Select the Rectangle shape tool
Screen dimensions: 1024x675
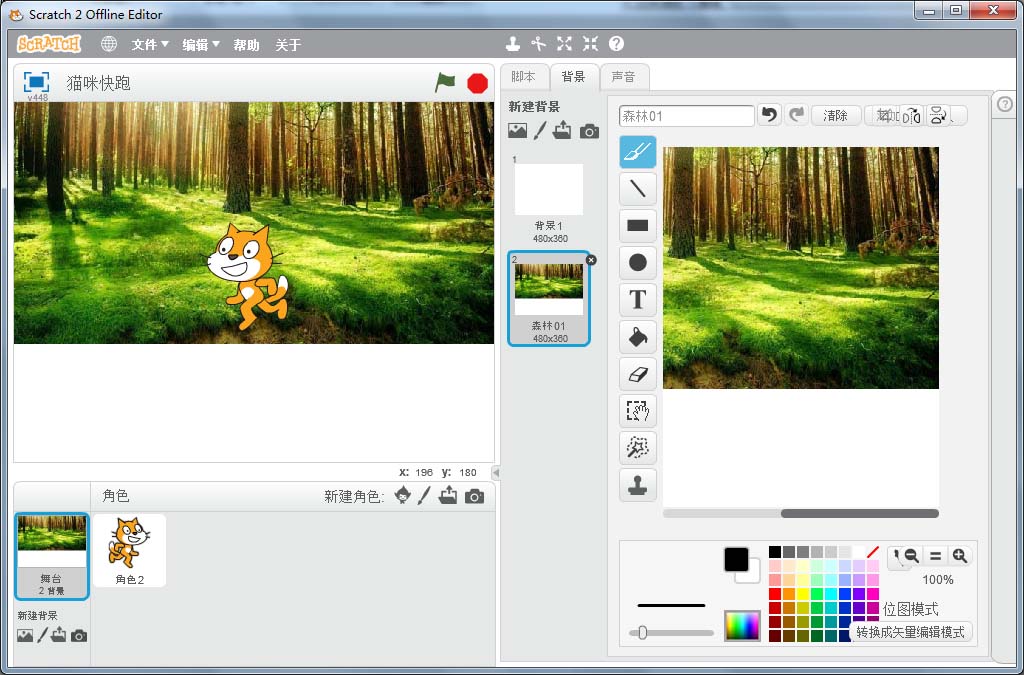click(x=638, y=225)
